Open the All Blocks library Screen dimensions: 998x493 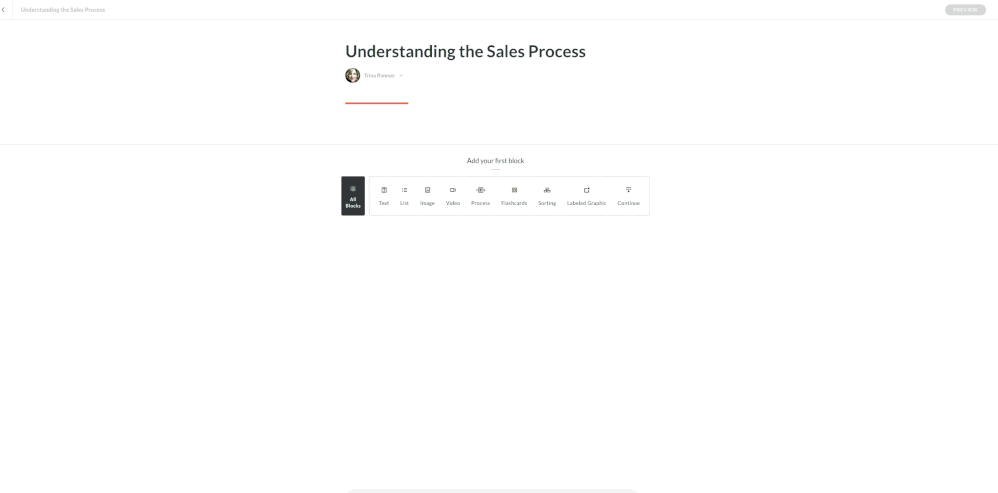tap(353, 196)
